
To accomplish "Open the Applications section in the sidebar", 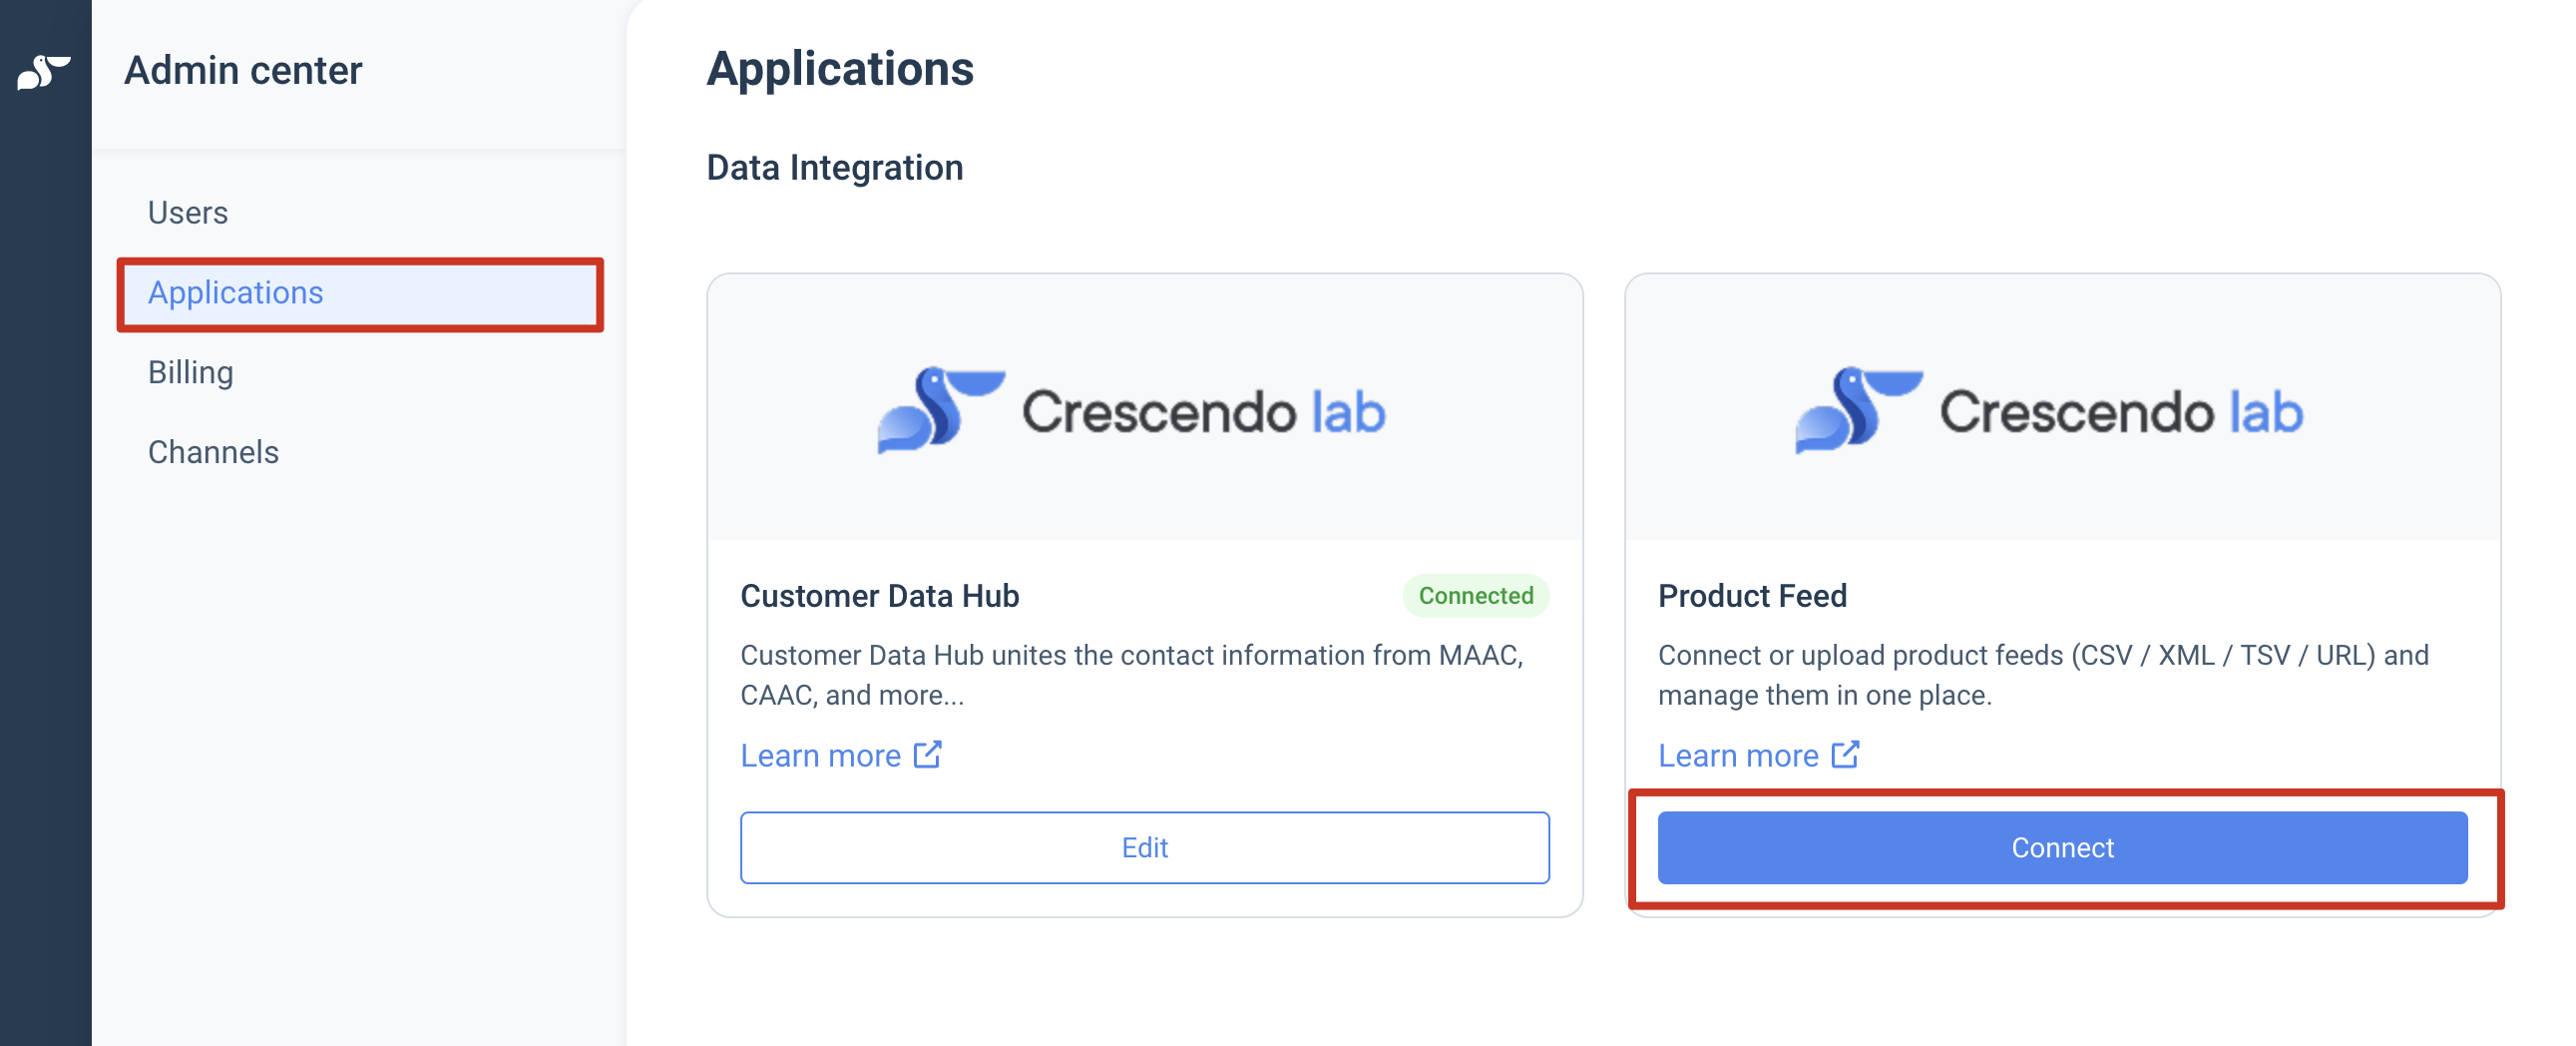I will [x=236, y=293].
